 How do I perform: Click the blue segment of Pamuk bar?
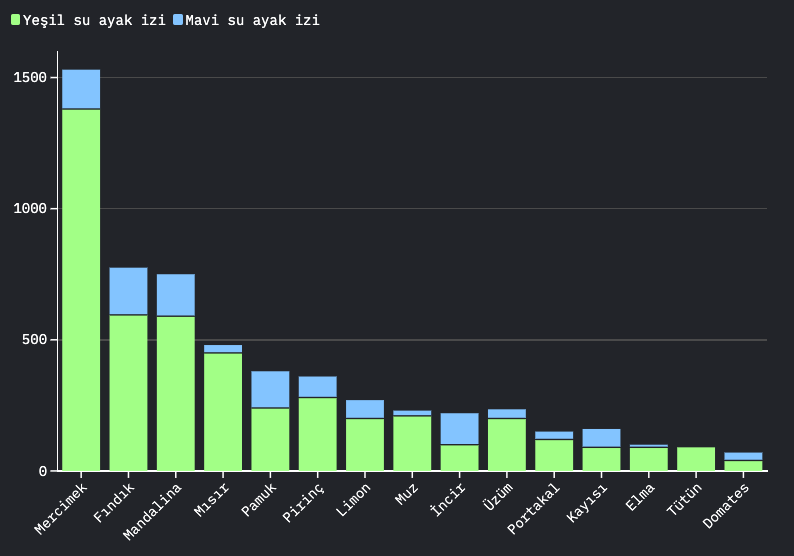click(270, 389)
